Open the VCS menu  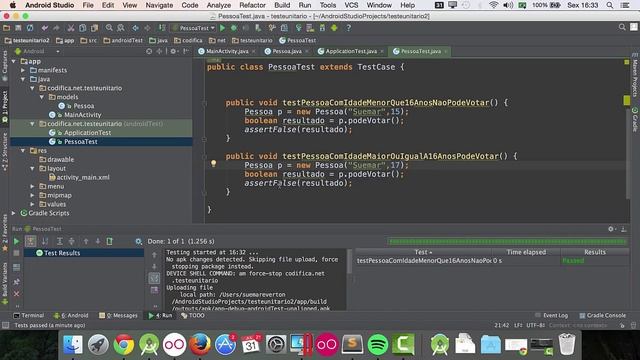[351, 5]
